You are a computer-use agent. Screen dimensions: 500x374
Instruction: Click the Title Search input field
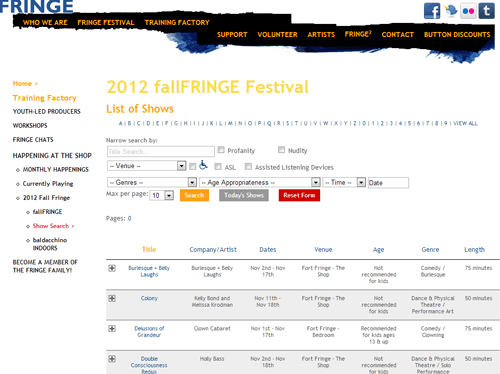click(x=161, y=151)
